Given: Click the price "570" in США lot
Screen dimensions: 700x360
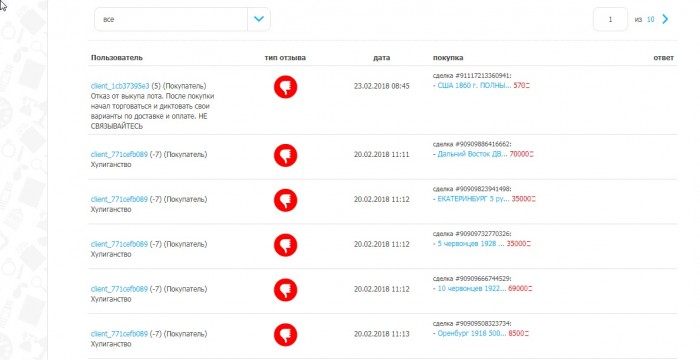Looking at the screenshot, I should click(520, 85).
